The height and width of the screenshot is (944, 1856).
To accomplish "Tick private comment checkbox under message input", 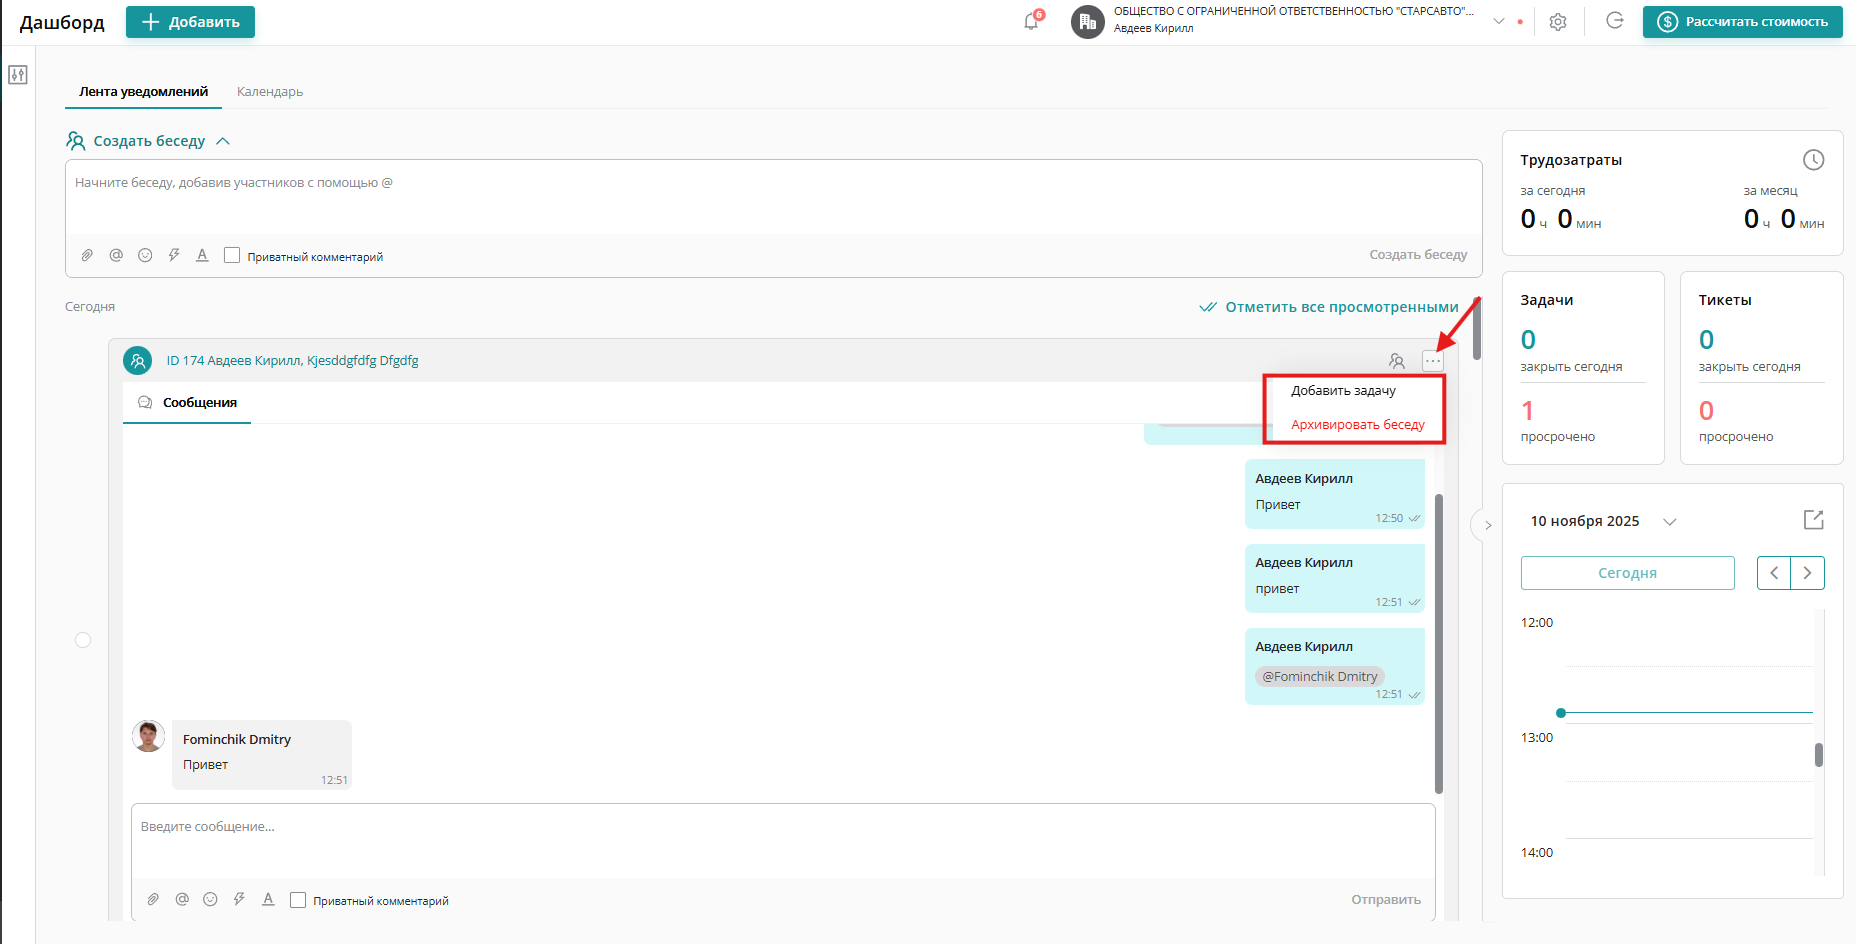I will [298, 900].
